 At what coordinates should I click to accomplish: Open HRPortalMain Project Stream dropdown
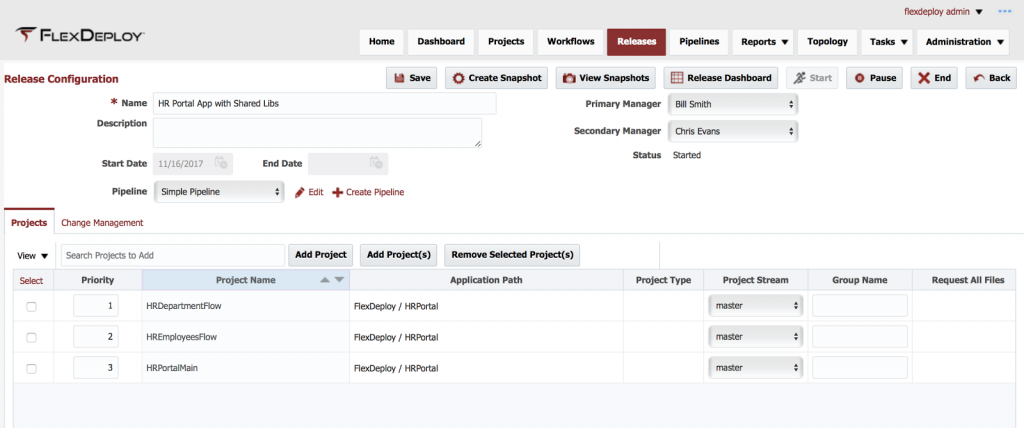click(756, 368)
